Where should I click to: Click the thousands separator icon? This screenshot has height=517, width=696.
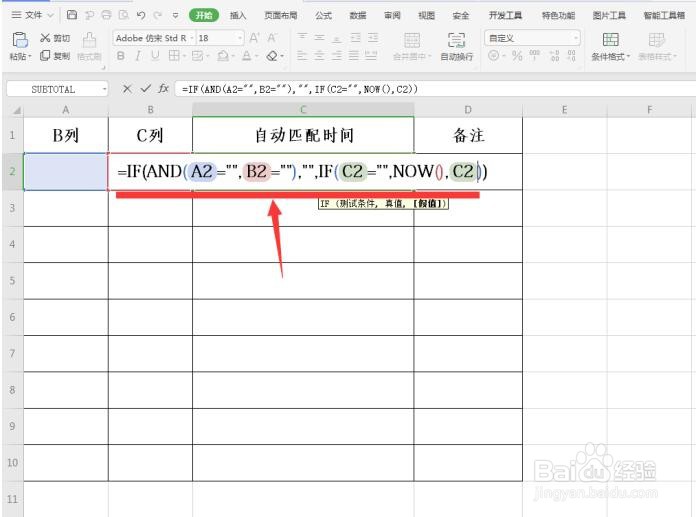tap(534, 56)
